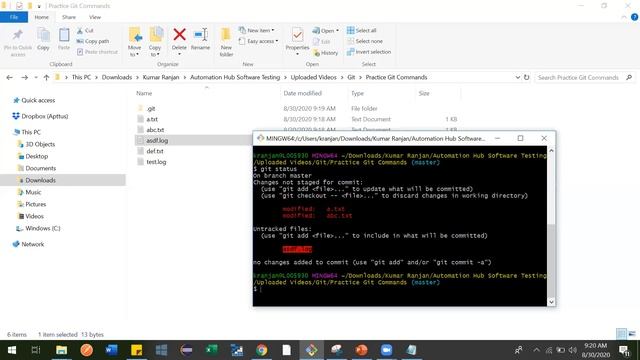Open Desktop in navigation pane
640x360 pixels.
click(36, 156)
